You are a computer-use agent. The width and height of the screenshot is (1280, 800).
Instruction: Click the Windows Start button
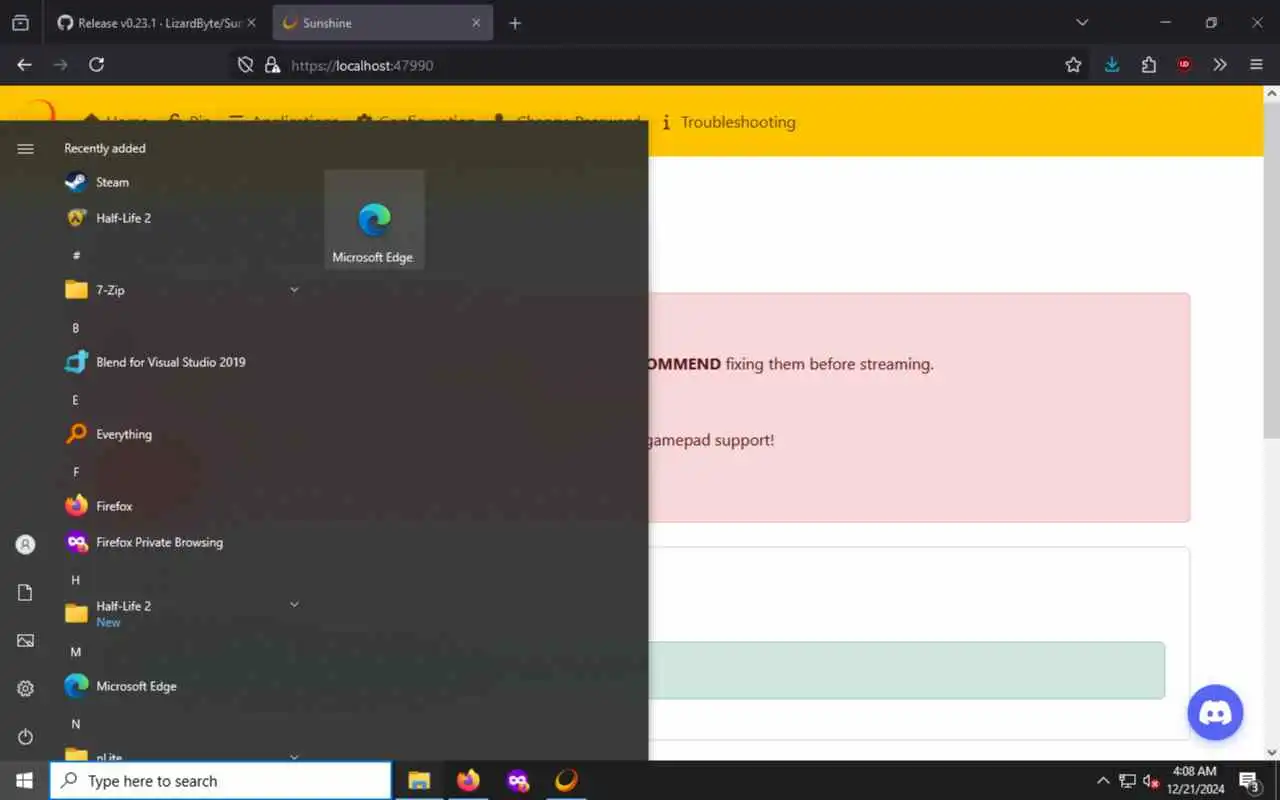tap(24, 781)
